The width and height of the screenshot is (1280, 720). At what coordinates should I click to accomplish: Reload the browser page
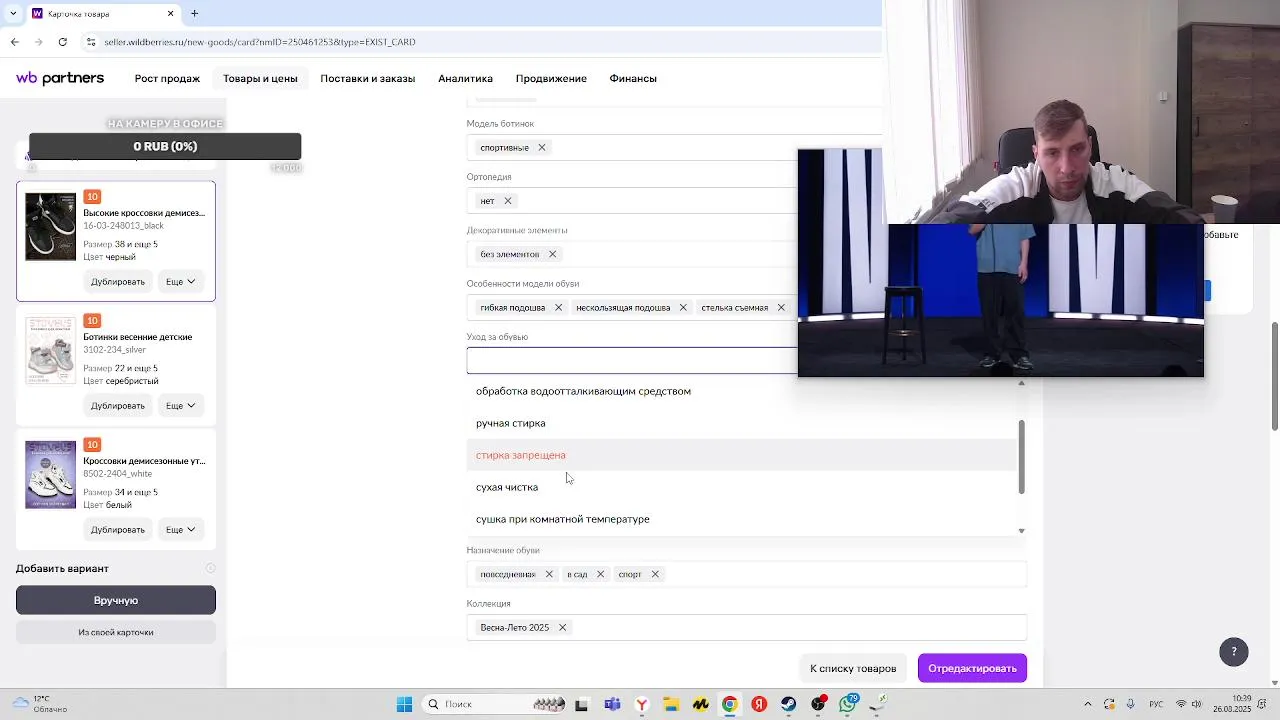63,42
